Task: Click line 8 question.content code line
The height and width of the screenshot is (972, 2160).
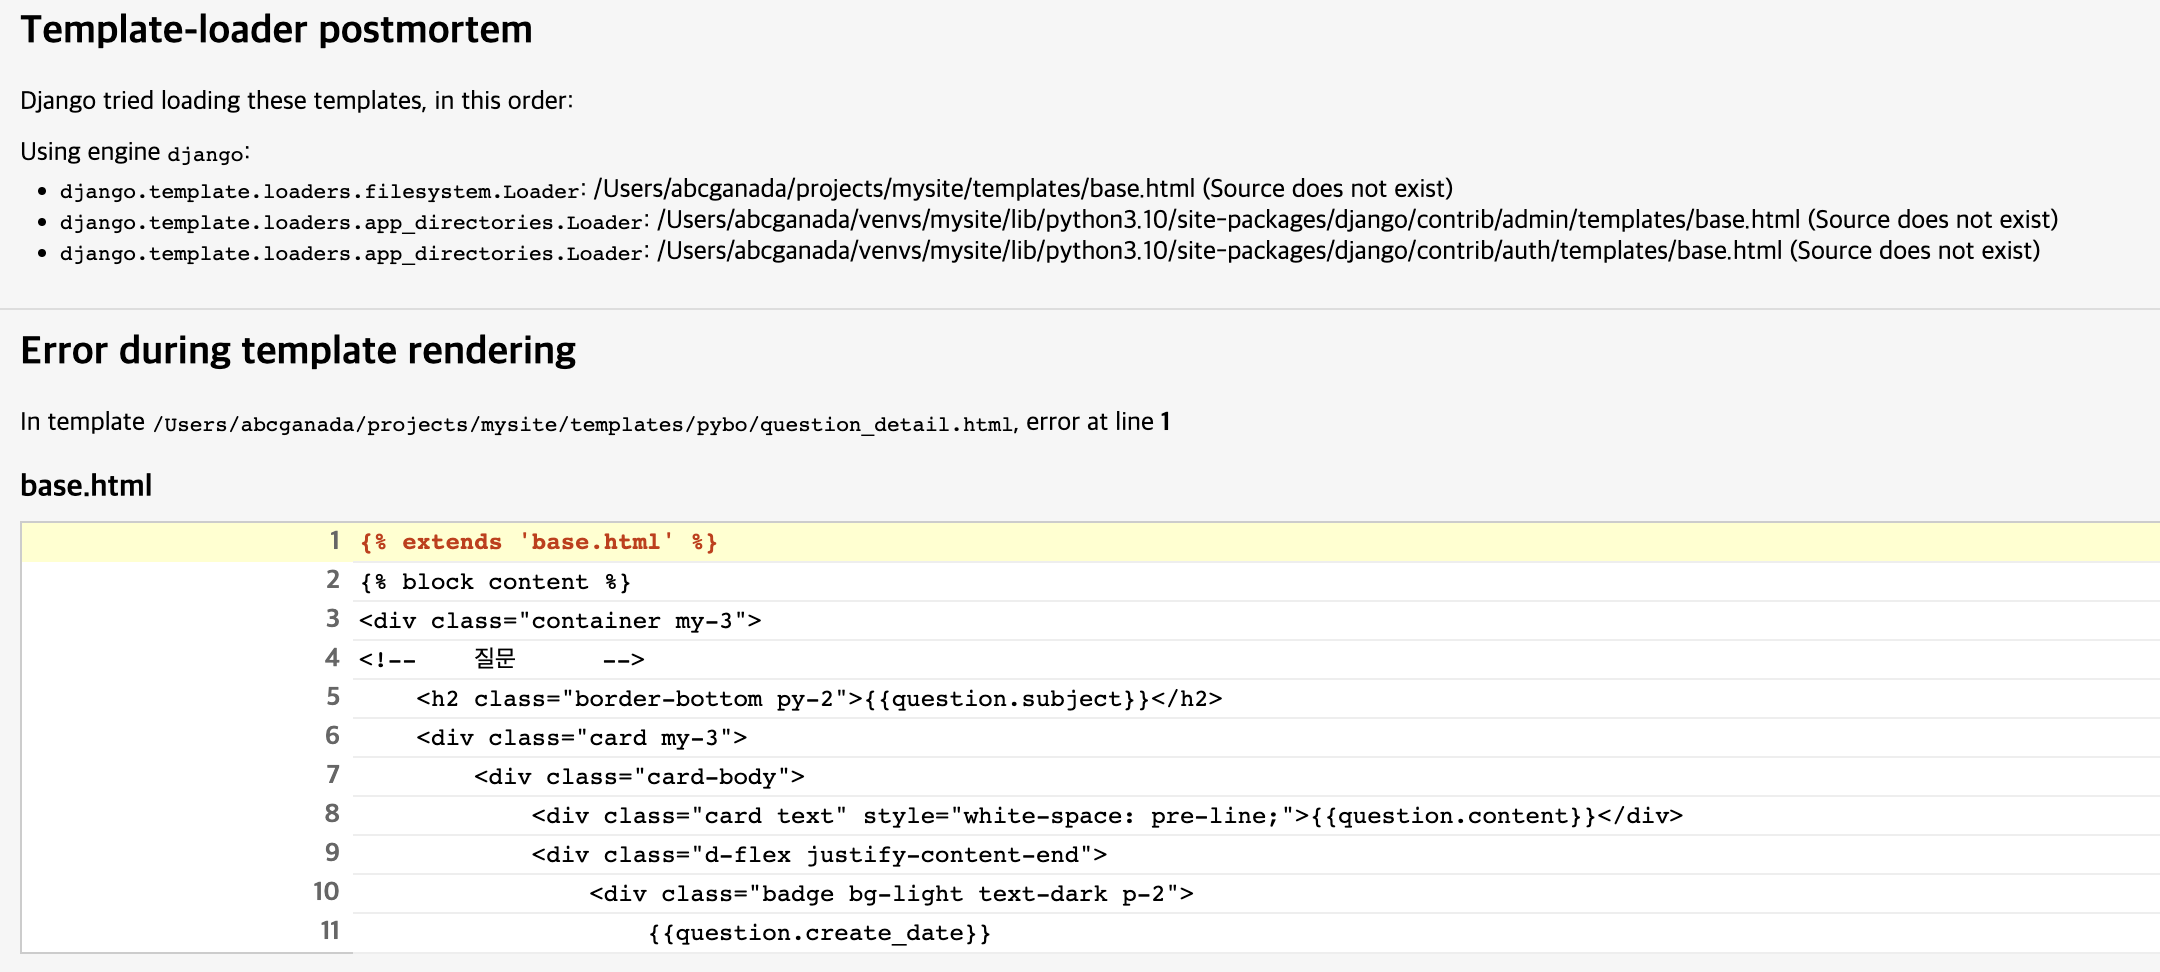Action: tap(1107, 816)
